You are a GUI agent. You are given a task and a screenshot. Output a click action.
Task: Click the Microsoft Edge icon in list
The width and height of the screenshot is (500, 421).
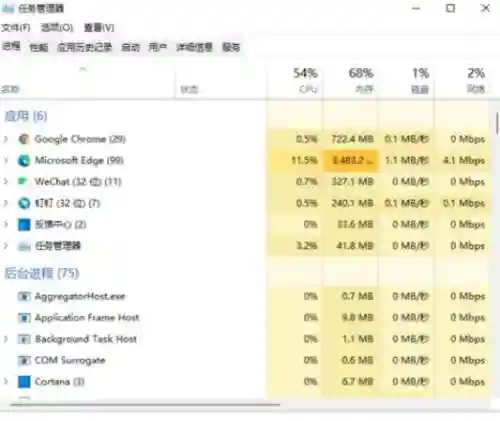(24, 161)
